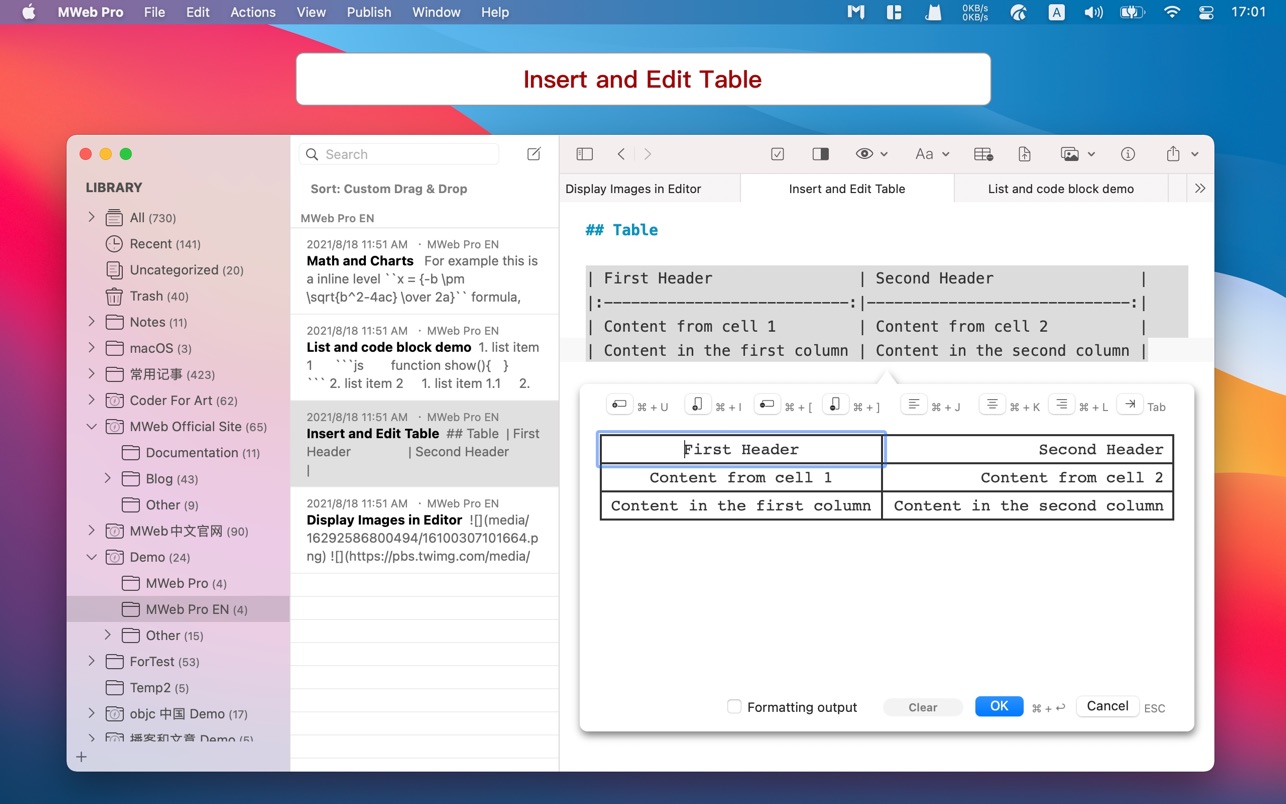Create a new document with compose icon
This screenshot has width=1286, height=804.
(x=534, y=154)
